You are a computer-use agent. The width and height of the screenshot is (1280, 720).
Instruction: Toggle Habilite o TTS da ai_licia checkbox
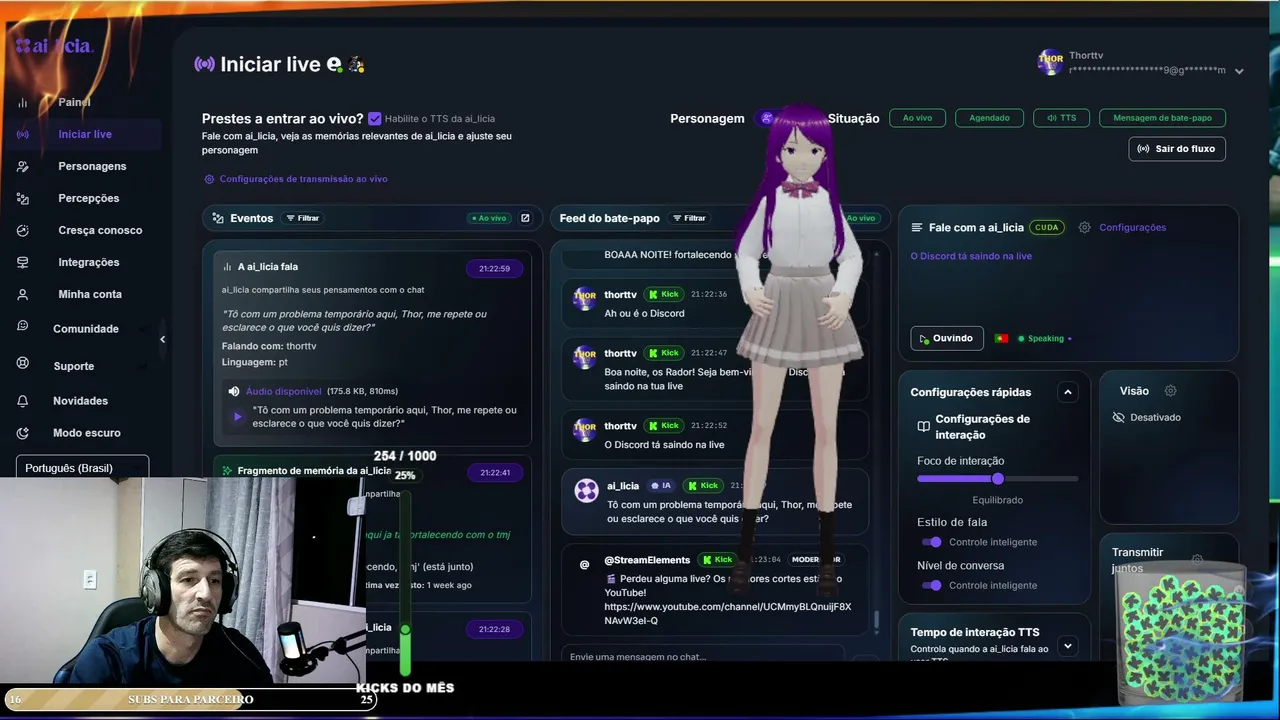point(375,118)
